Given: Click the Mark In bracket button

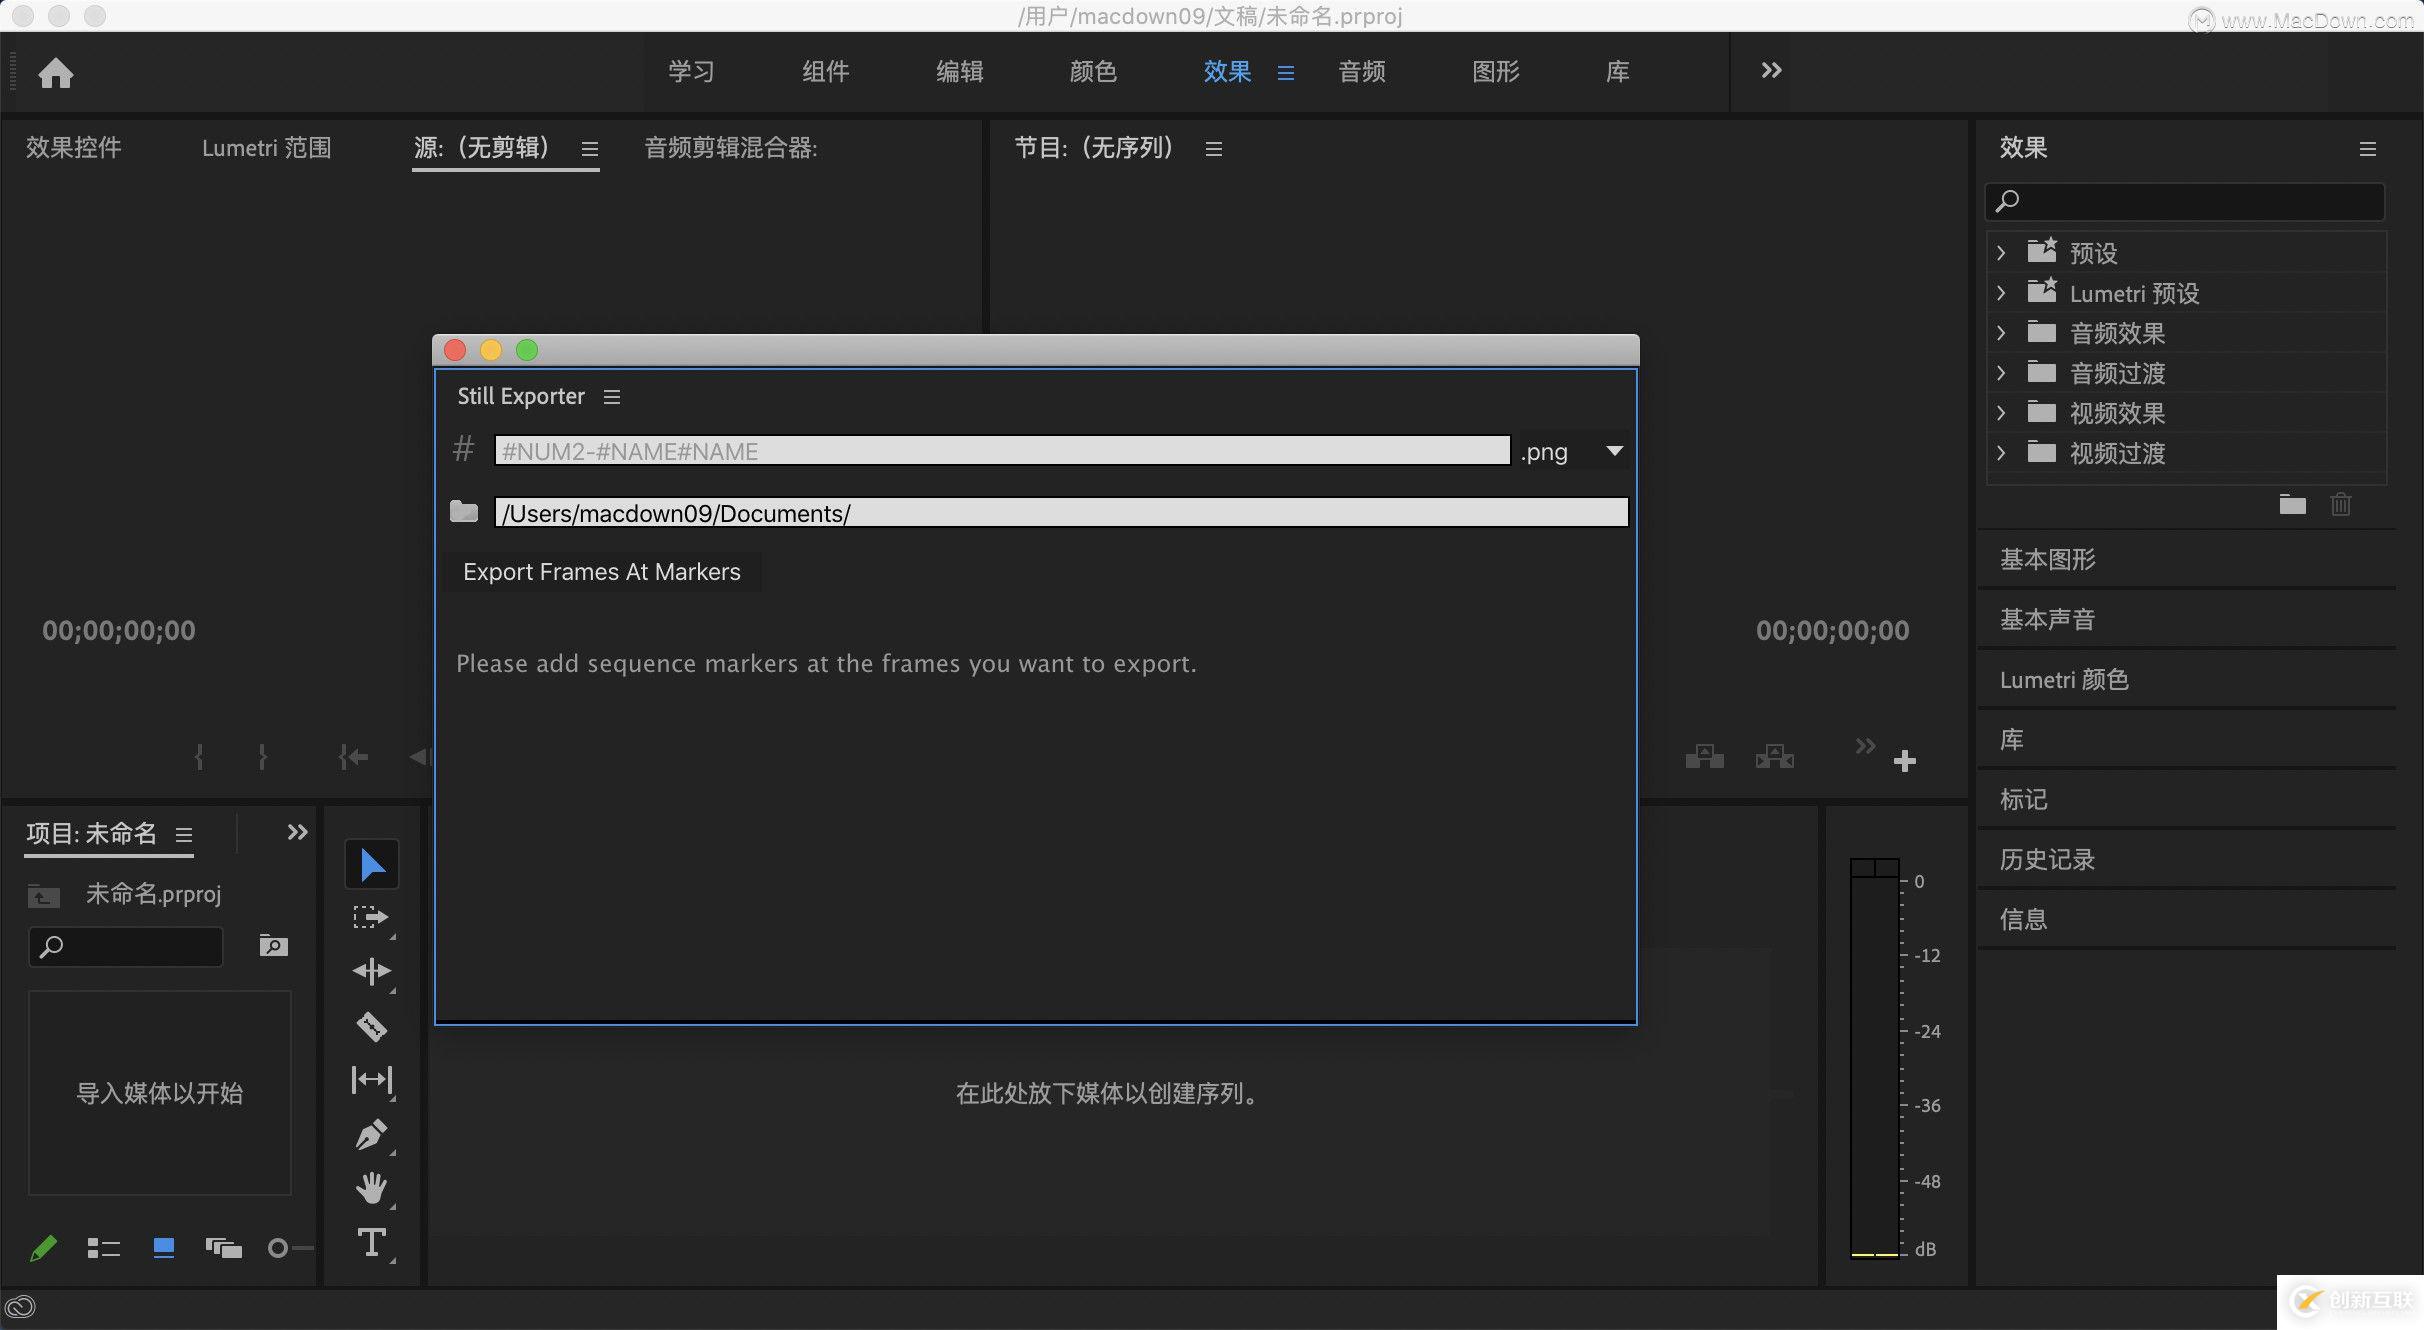Looking at the screenshot, I should [x=199, y=757].
